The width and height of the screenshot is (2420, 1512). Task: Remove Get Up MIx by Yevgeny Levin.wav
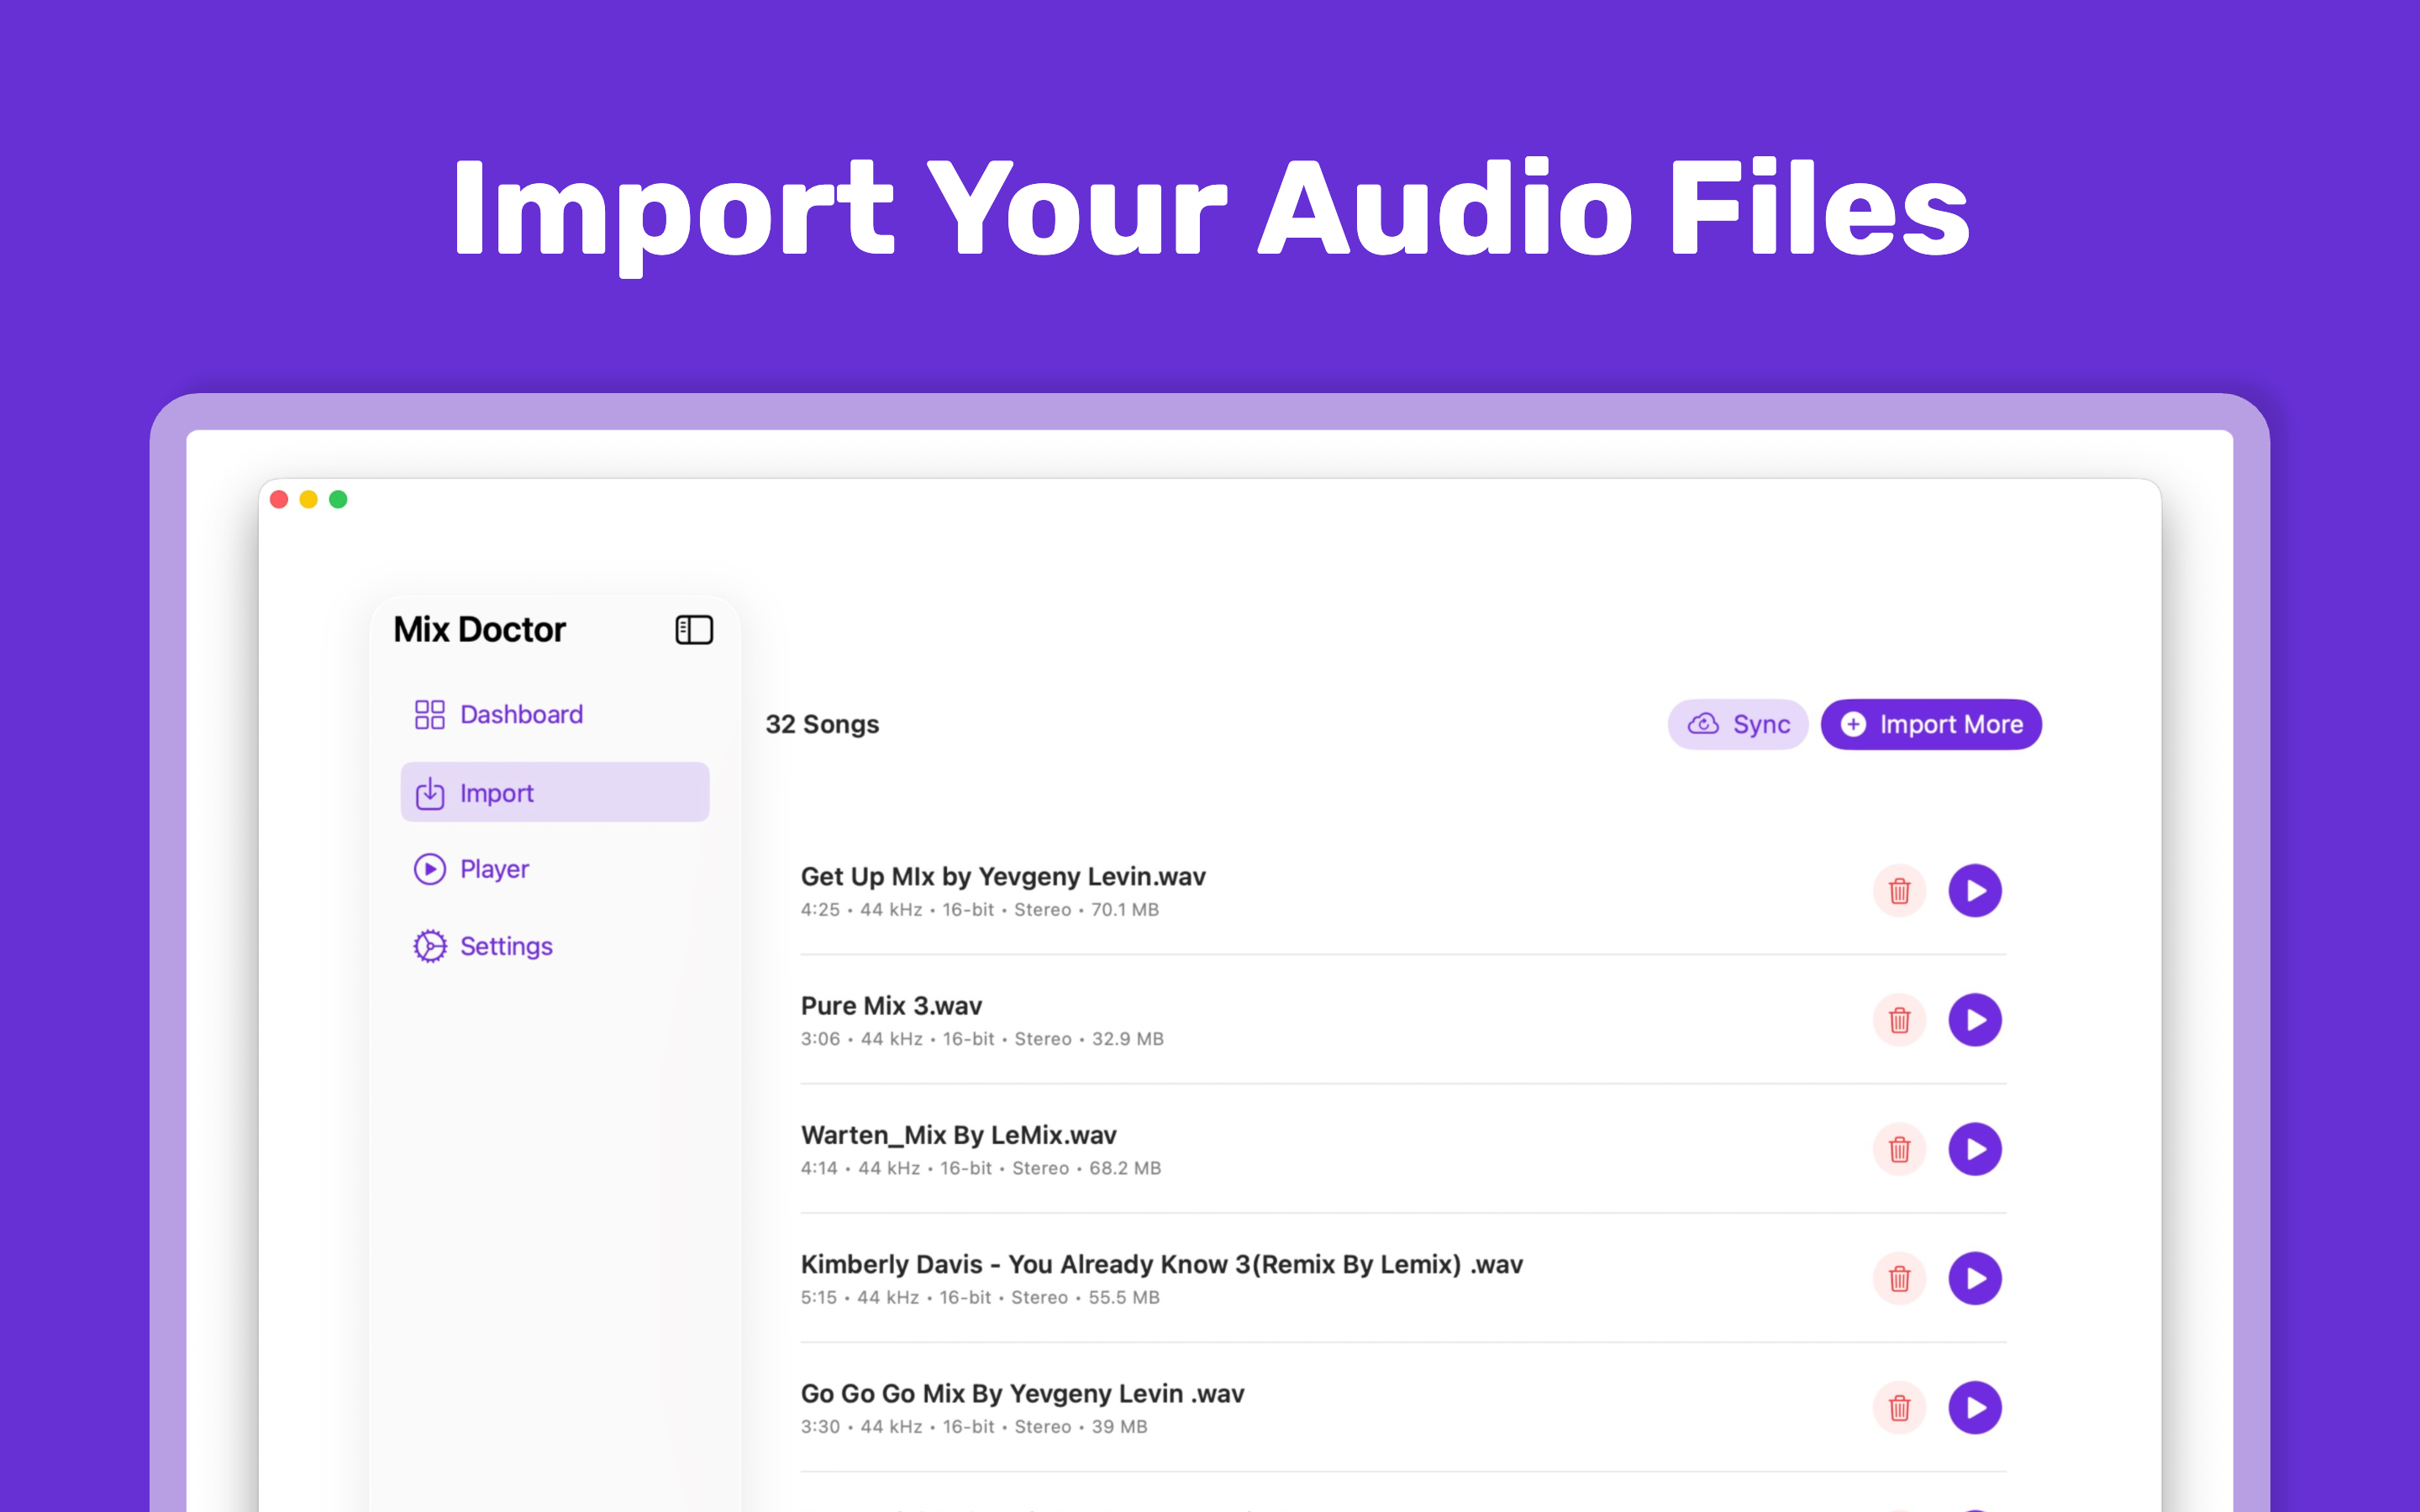point(1899,890)
